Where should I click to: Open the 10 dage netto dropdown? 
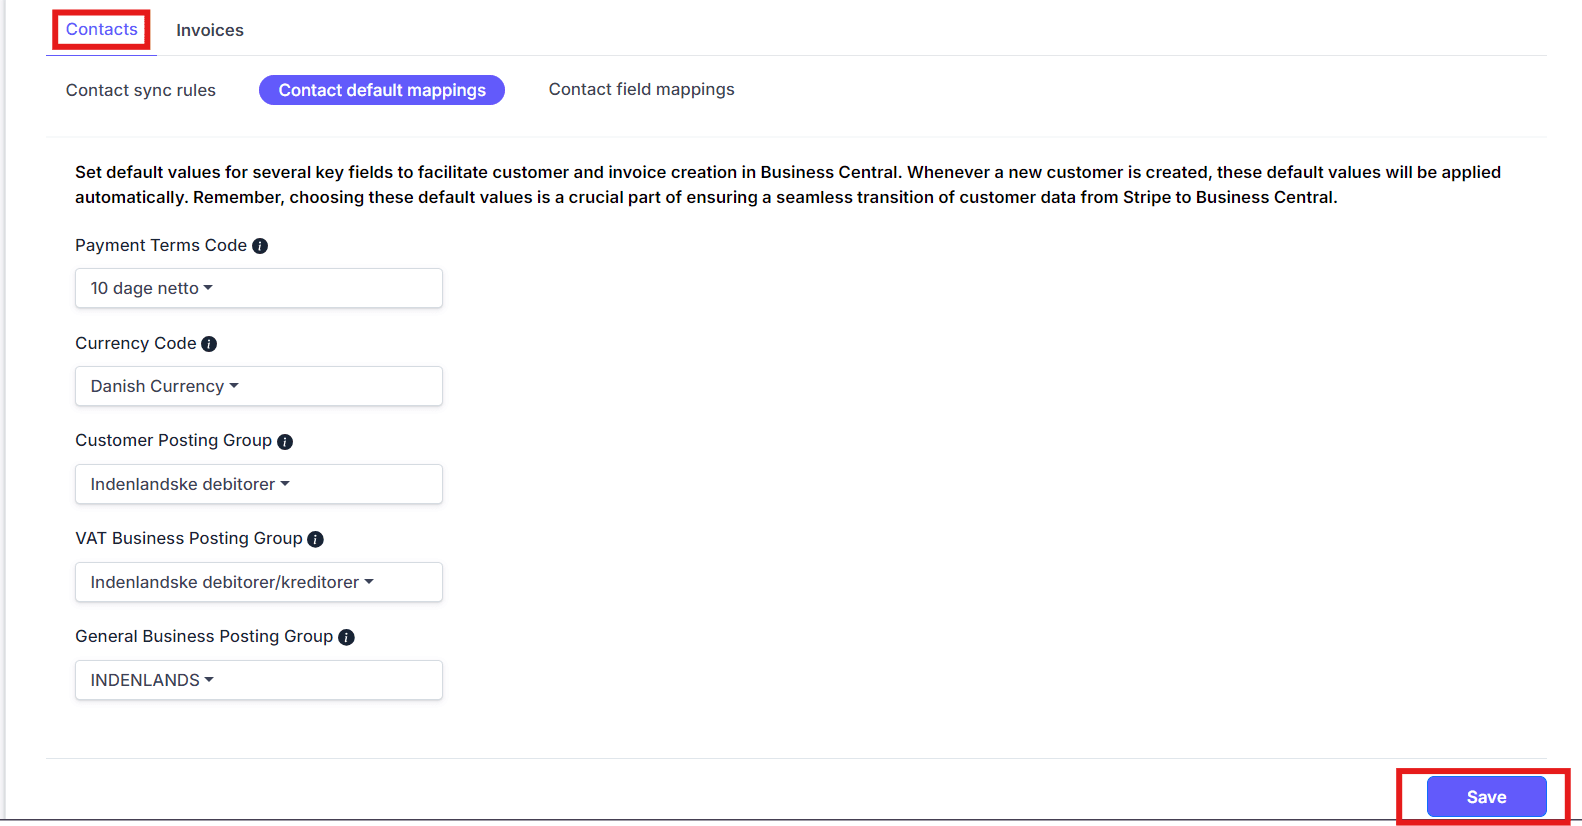(259, 288)
